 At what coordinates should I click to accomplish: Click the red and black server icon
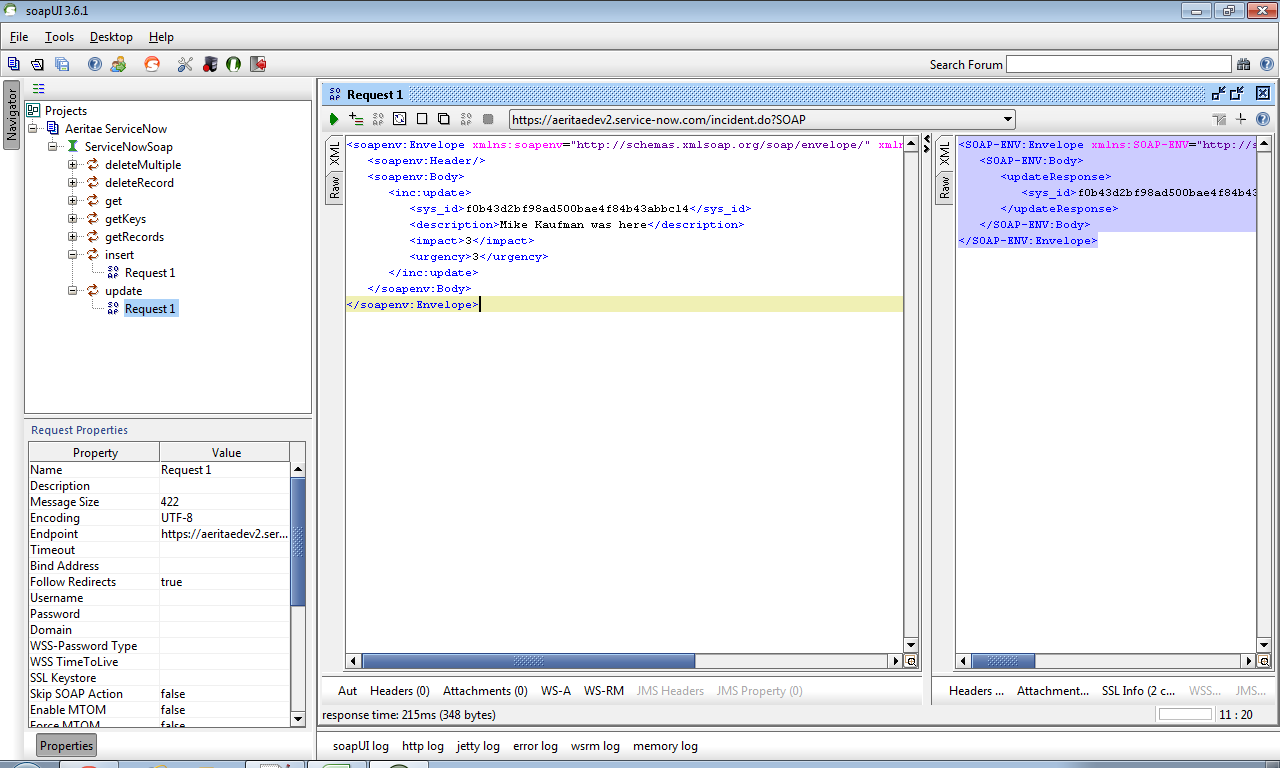[210, 64]
